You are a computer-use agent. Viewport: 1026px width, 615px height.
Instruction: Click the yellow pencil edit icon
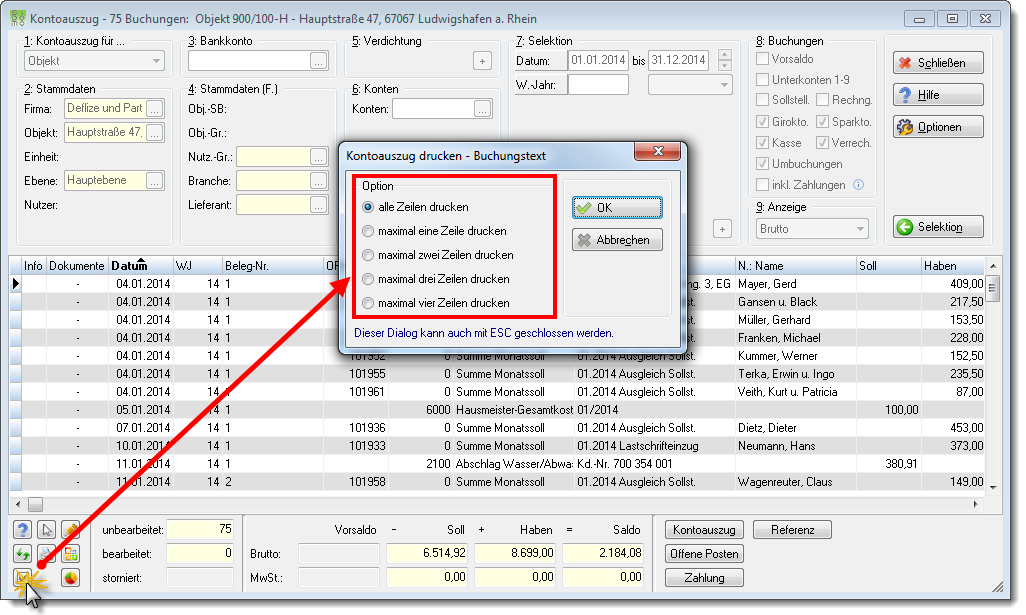click(71, 530)
